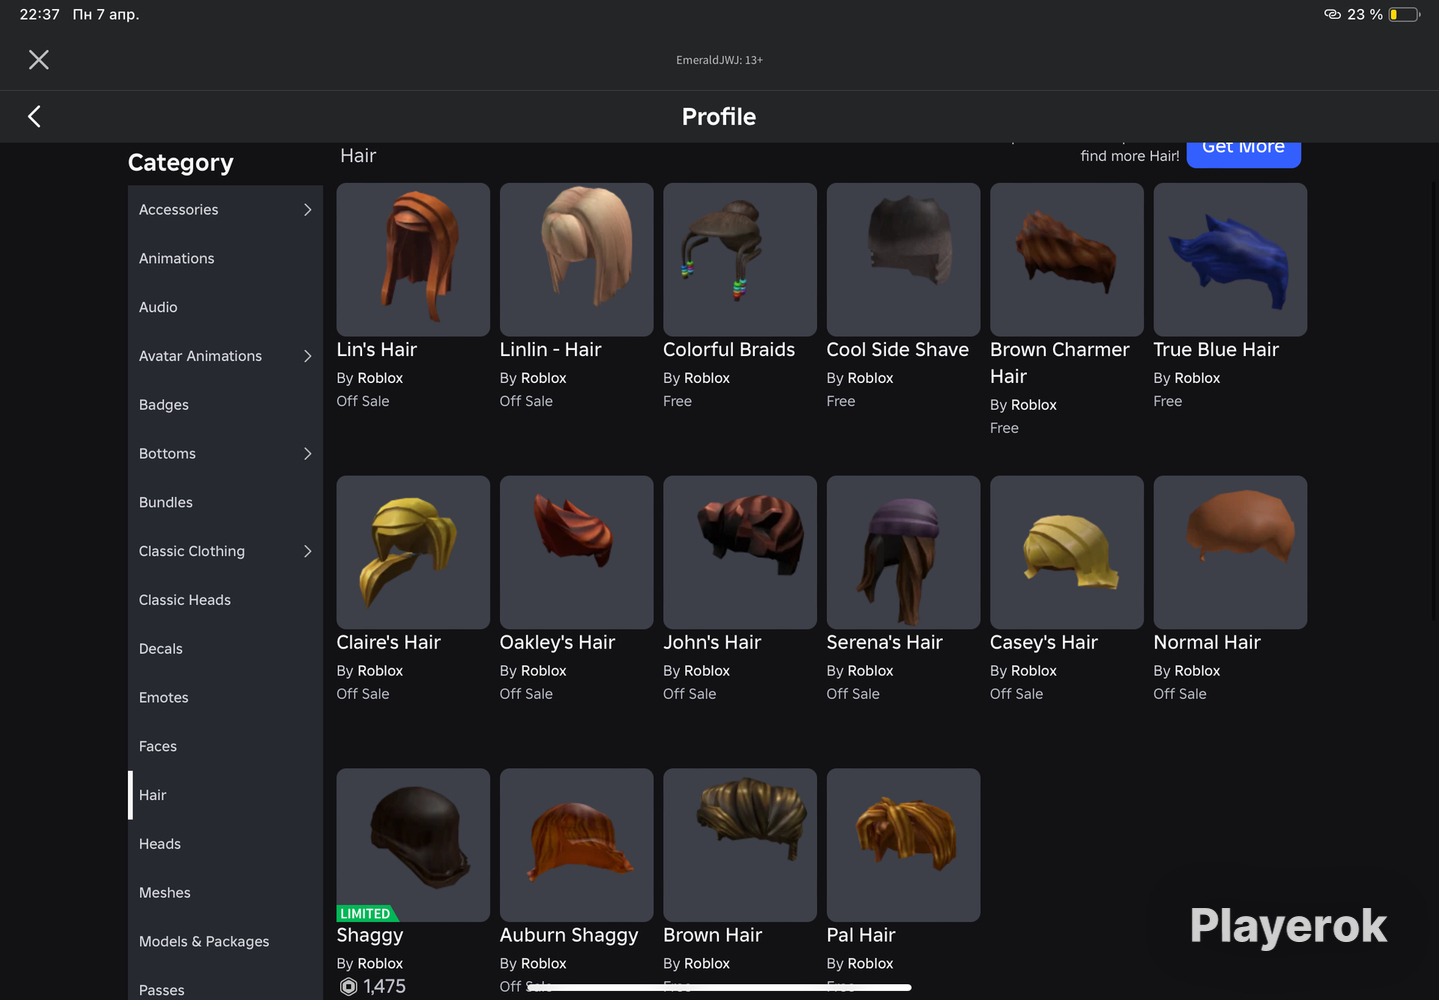Switch to the Bundles category

pos(225,503)
